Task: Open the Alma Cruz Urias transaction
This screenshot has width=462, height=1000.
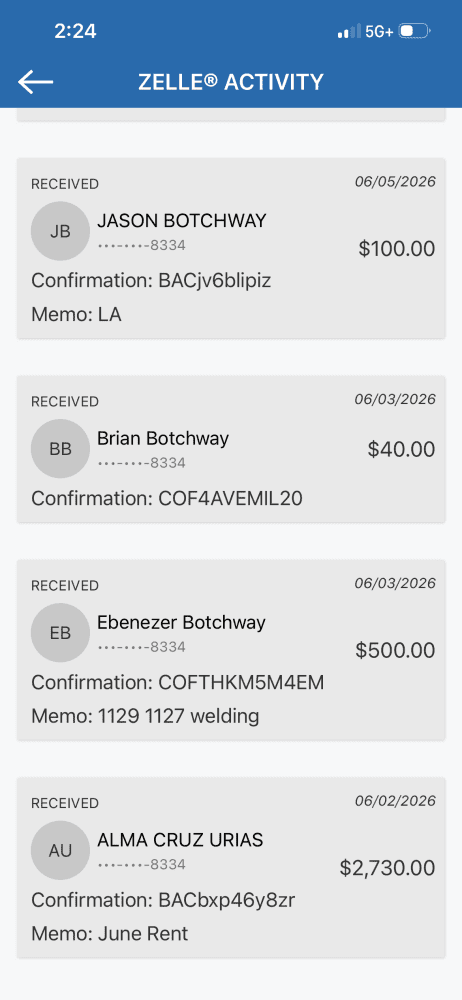Action: (231, 867)
